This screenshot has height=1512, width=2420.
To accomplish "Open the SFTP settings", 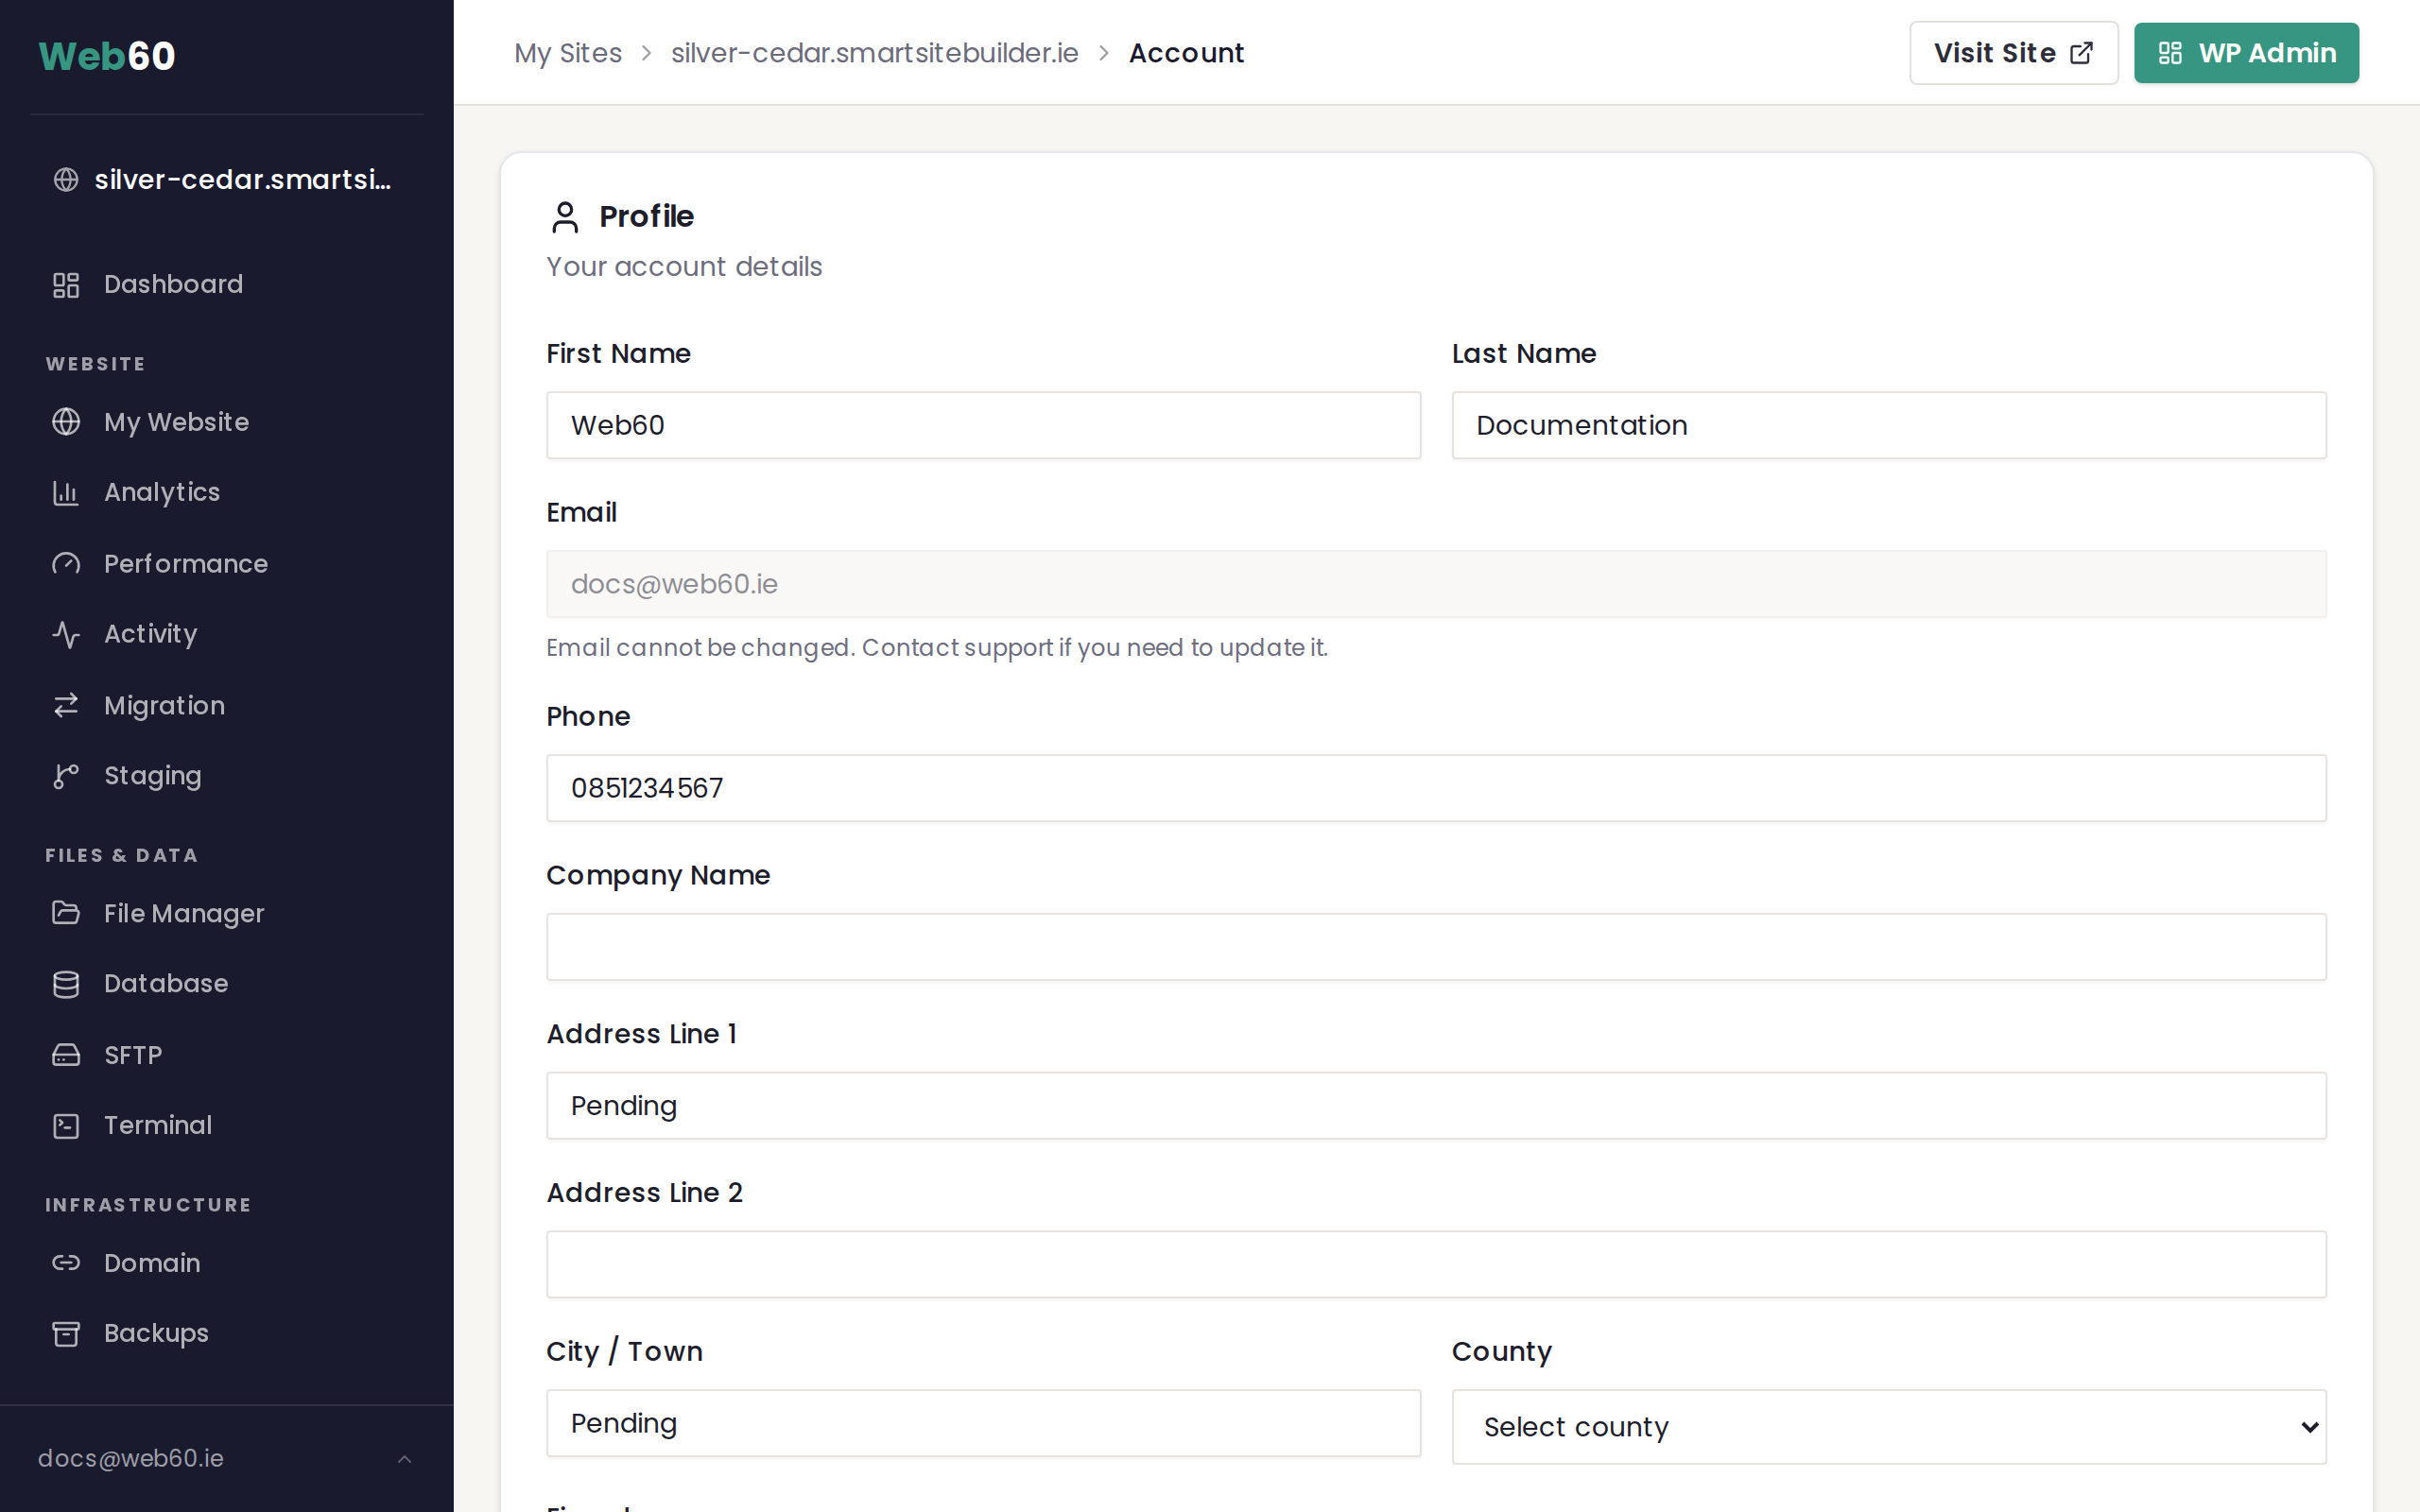I will tap(132, 1055).
